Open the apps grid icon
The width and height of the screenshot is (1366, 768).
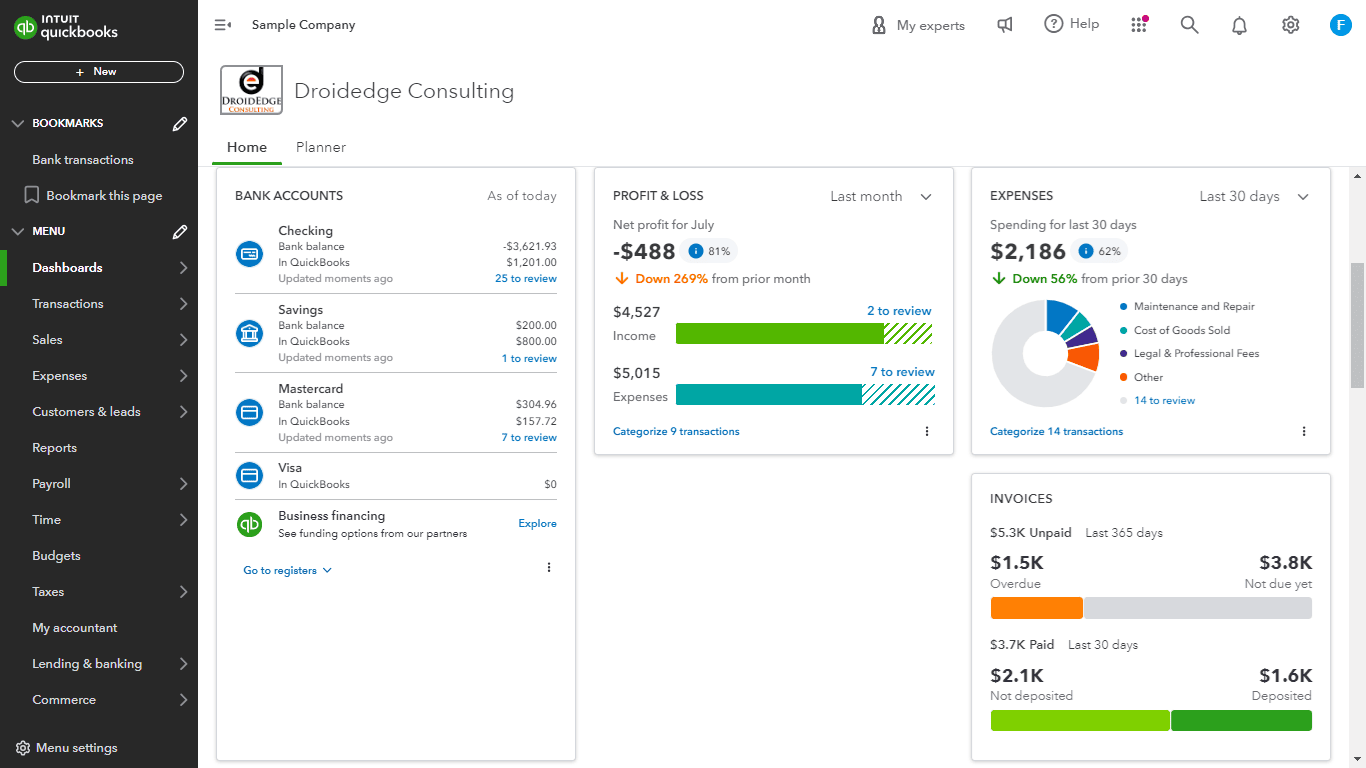coord(1139,25)
